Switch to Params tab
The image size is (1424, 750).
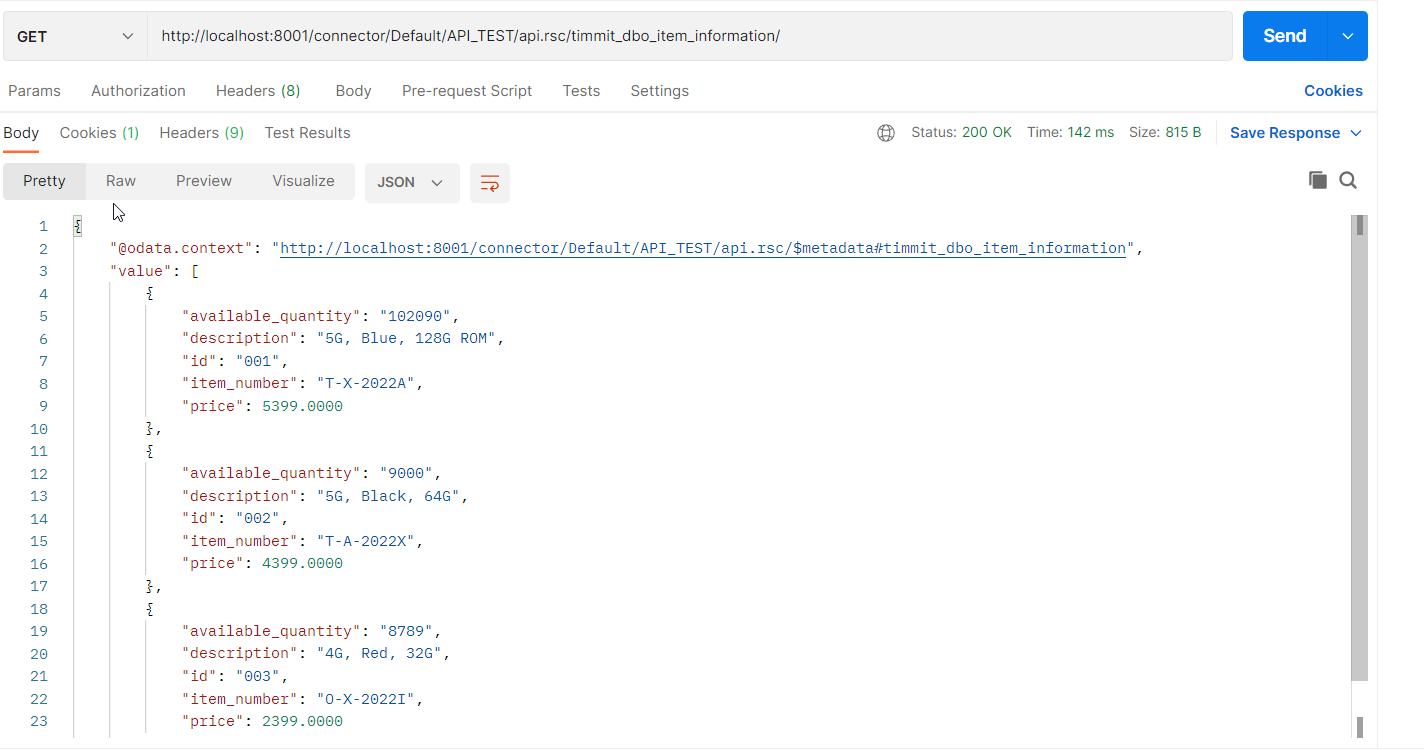point(34,91)
